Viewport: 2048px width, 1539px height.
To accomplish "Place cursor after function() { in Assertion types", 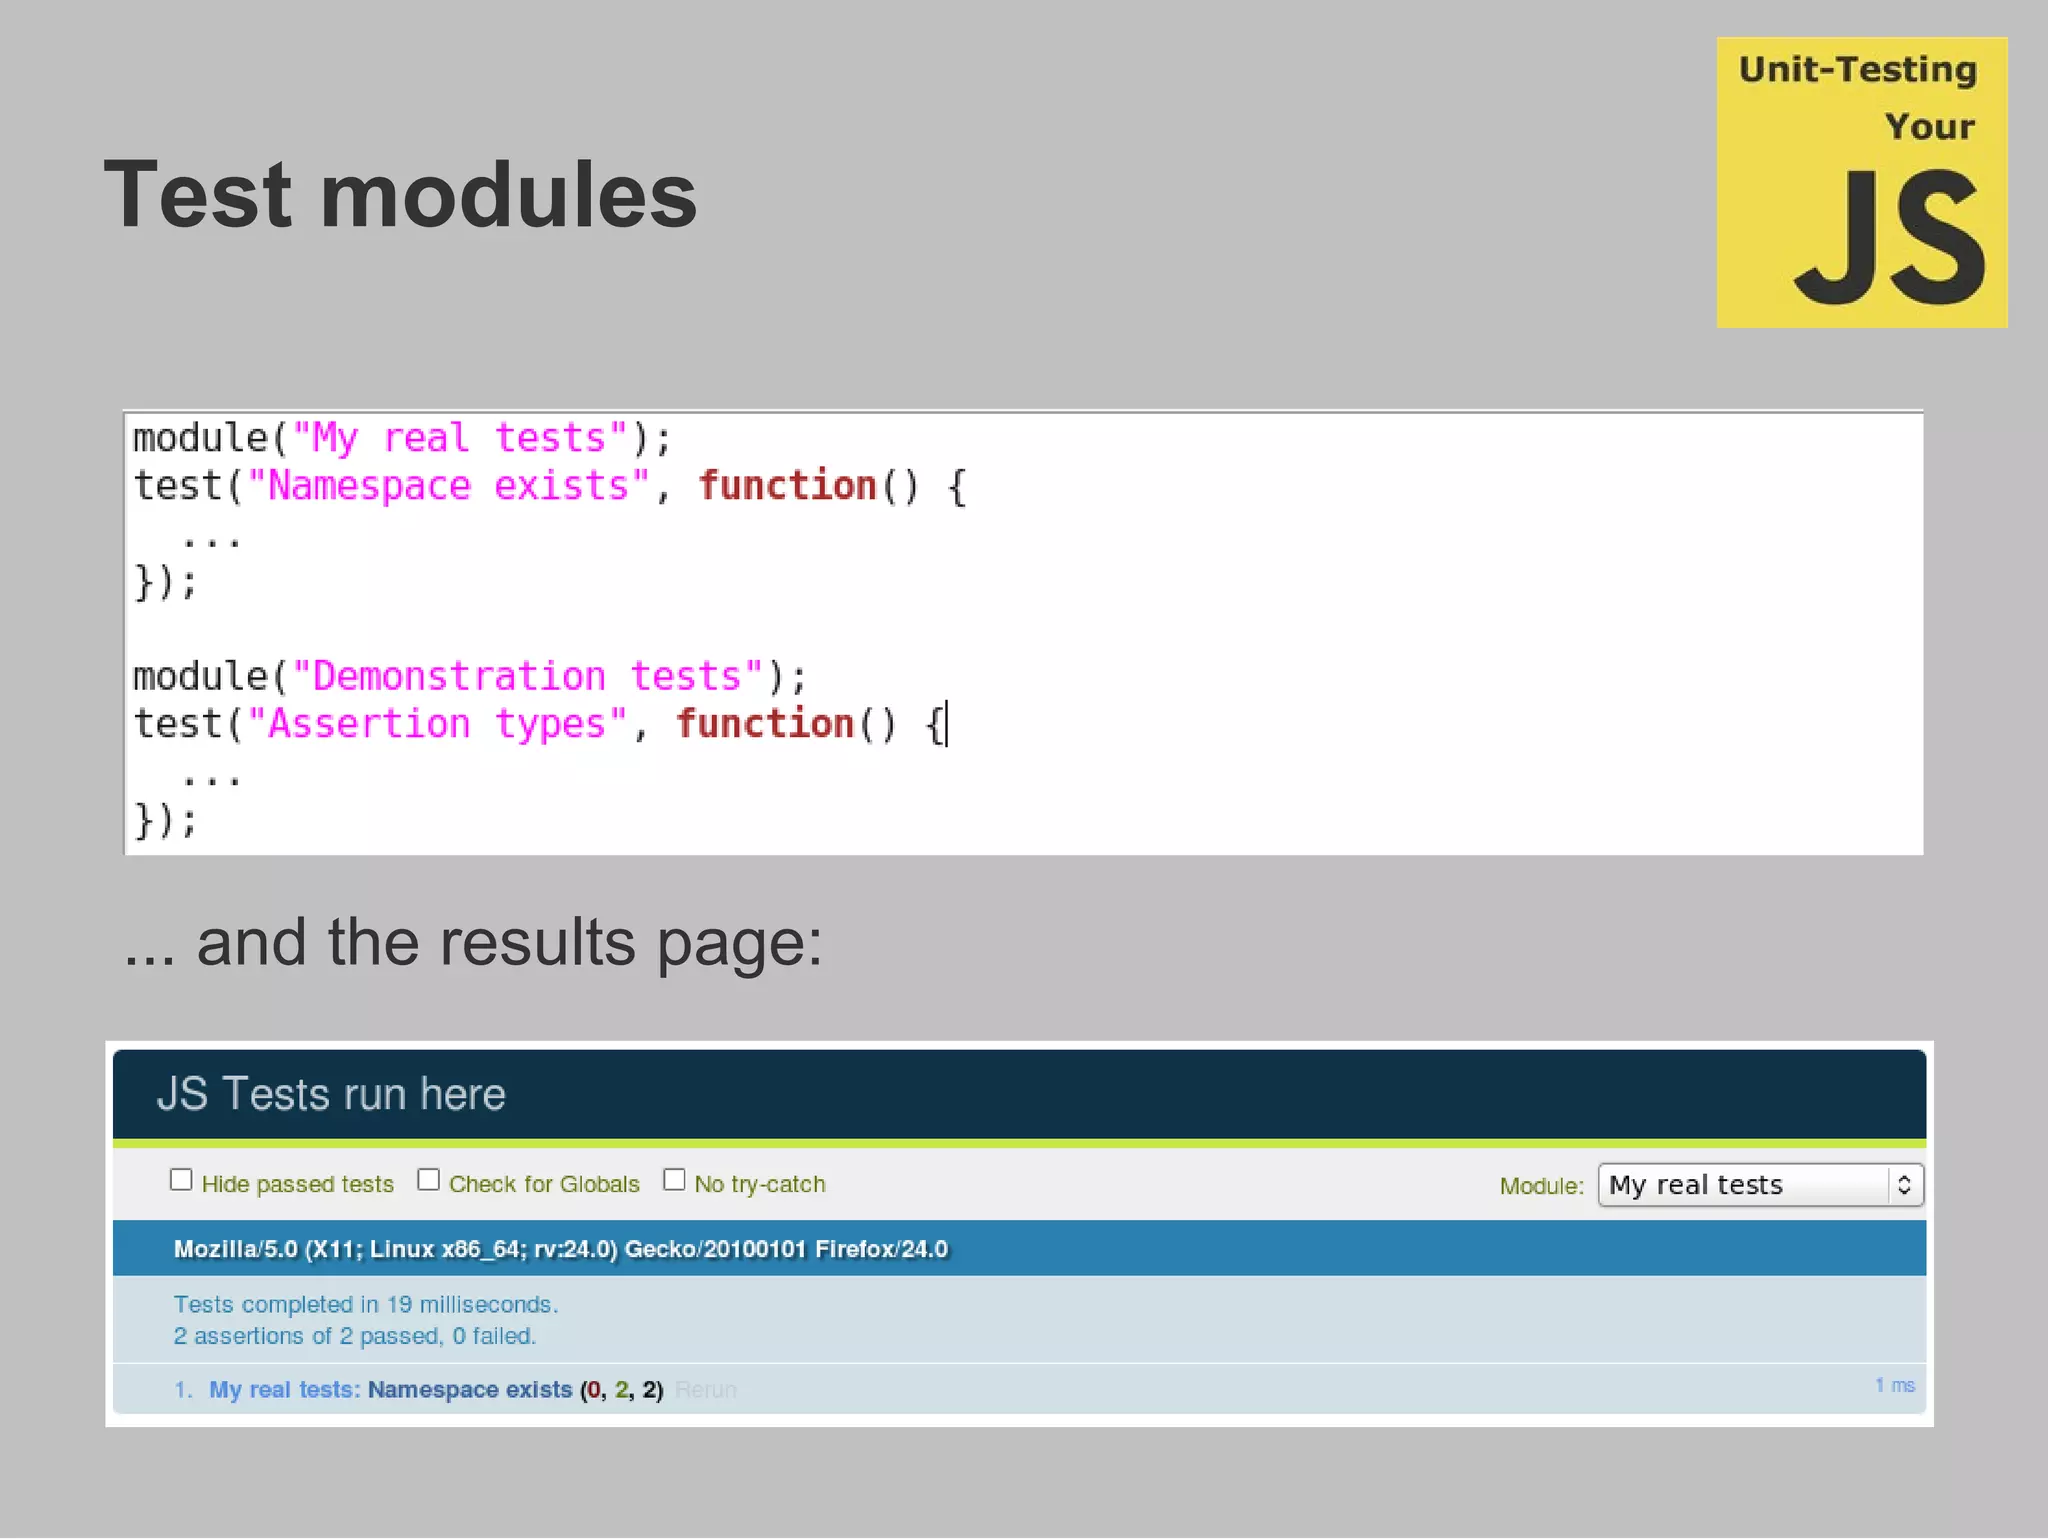I will click(946, 724).
